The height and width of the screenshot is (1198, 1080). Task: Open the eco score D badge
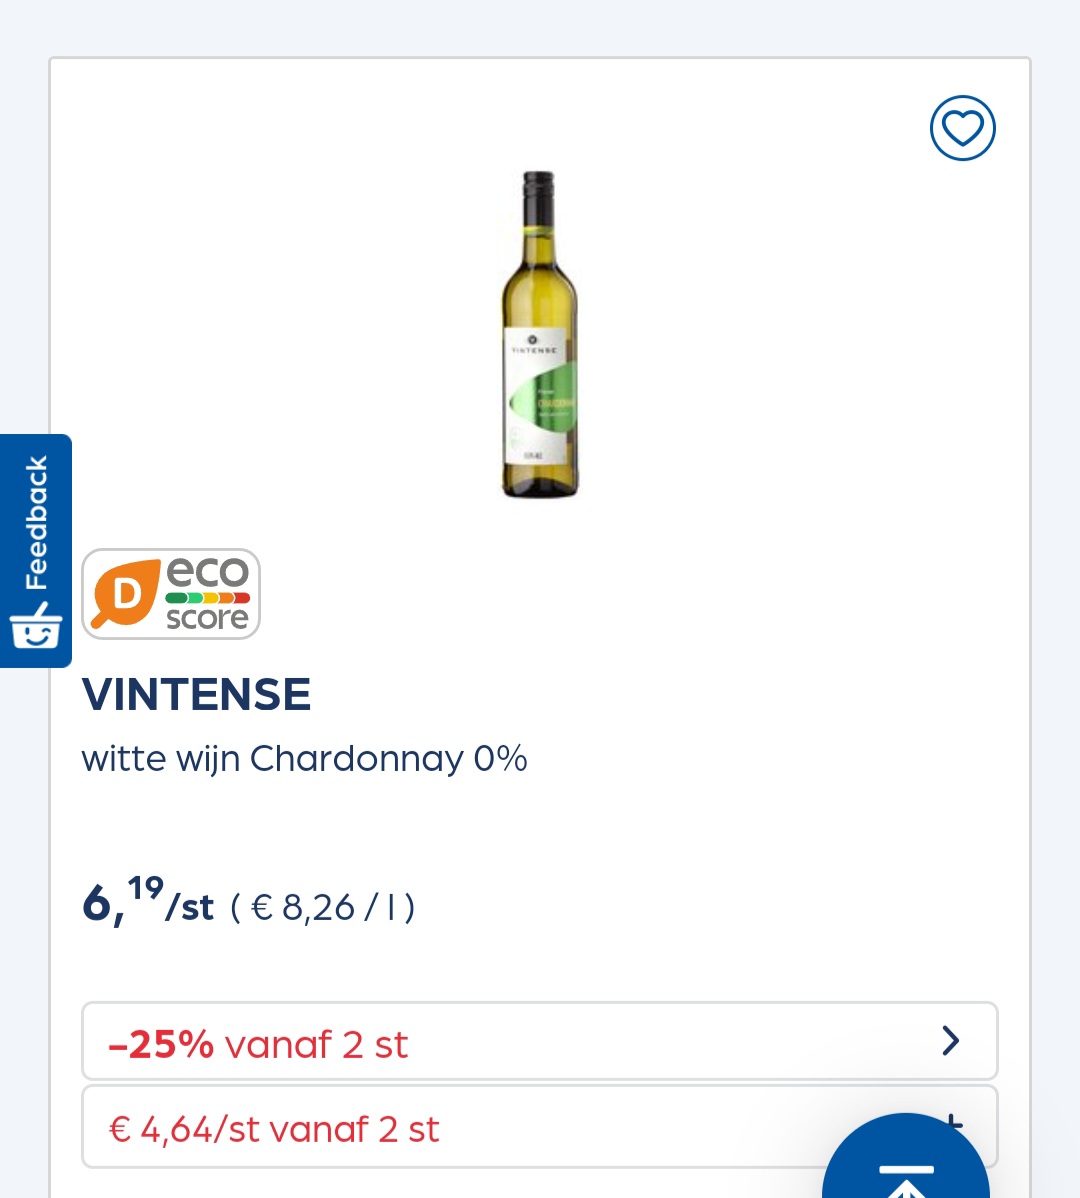pos(171,594)
